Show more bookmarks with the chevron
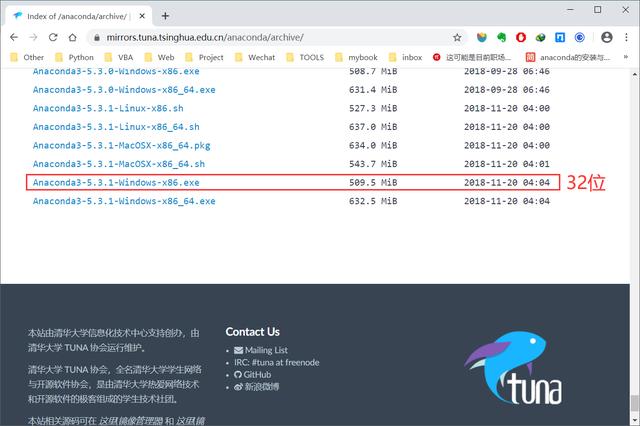 tap(625, 57)
